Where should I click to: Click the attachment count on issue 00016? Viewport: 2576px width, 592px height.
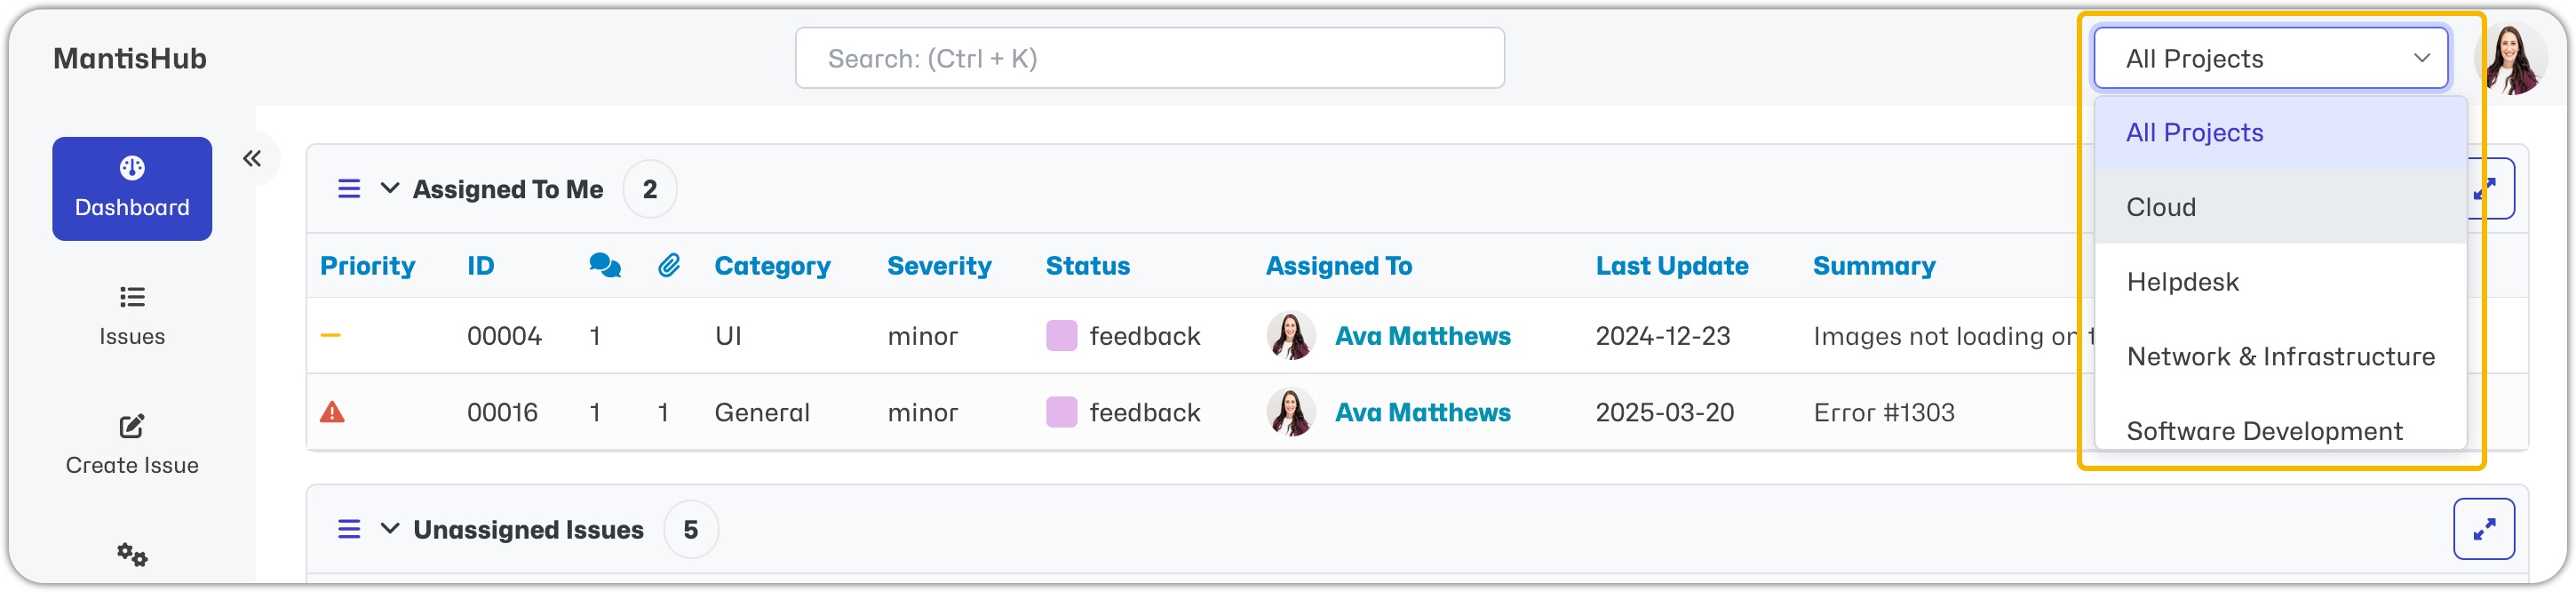pos(662,412)
